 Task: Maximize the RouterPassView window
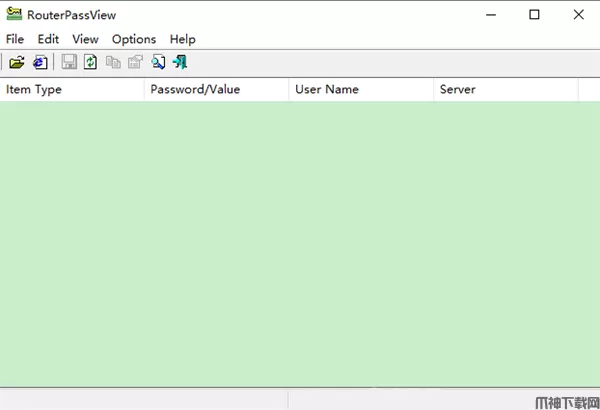coord(534,15)
